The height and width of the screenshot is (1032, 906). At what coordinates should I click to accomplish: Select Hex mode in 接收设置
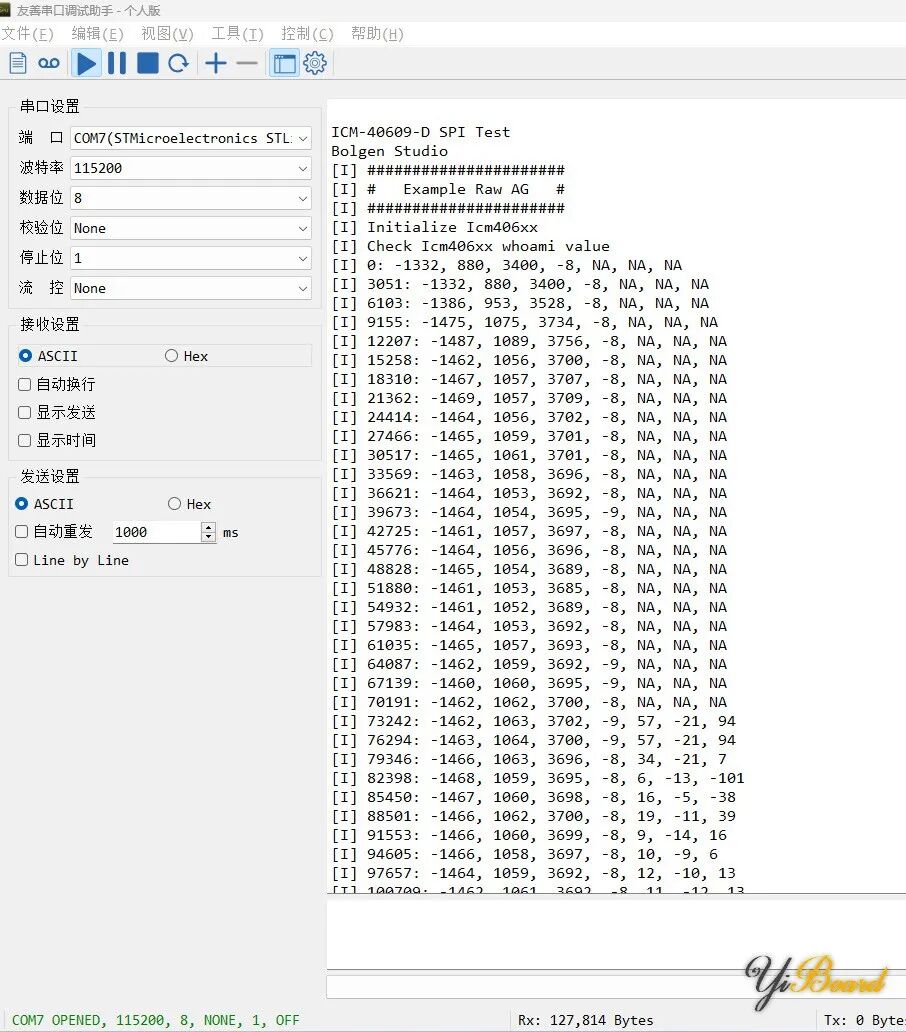click(170, 355)
